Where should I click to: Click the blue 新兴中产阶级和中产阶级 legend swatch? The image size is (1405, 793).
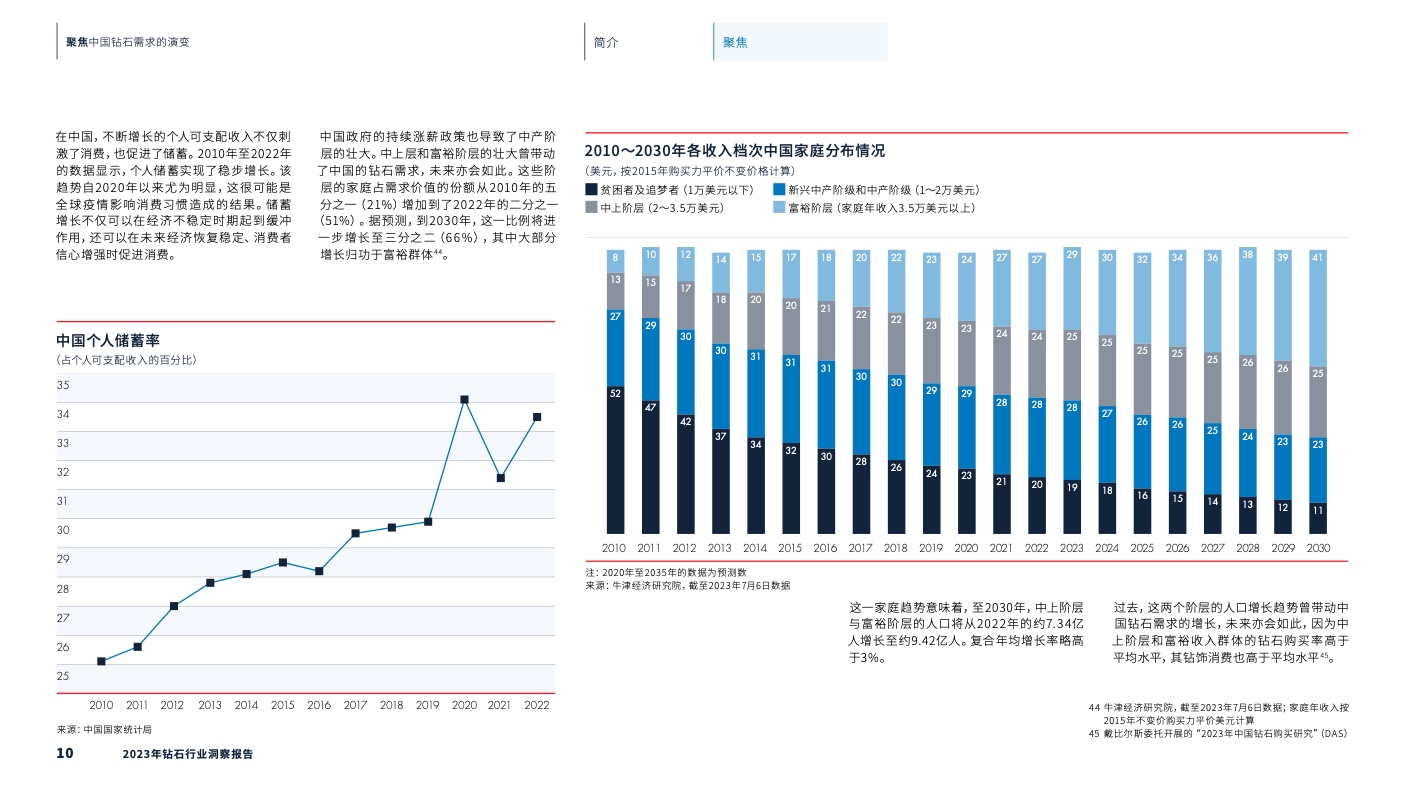(x=779, y=189)
